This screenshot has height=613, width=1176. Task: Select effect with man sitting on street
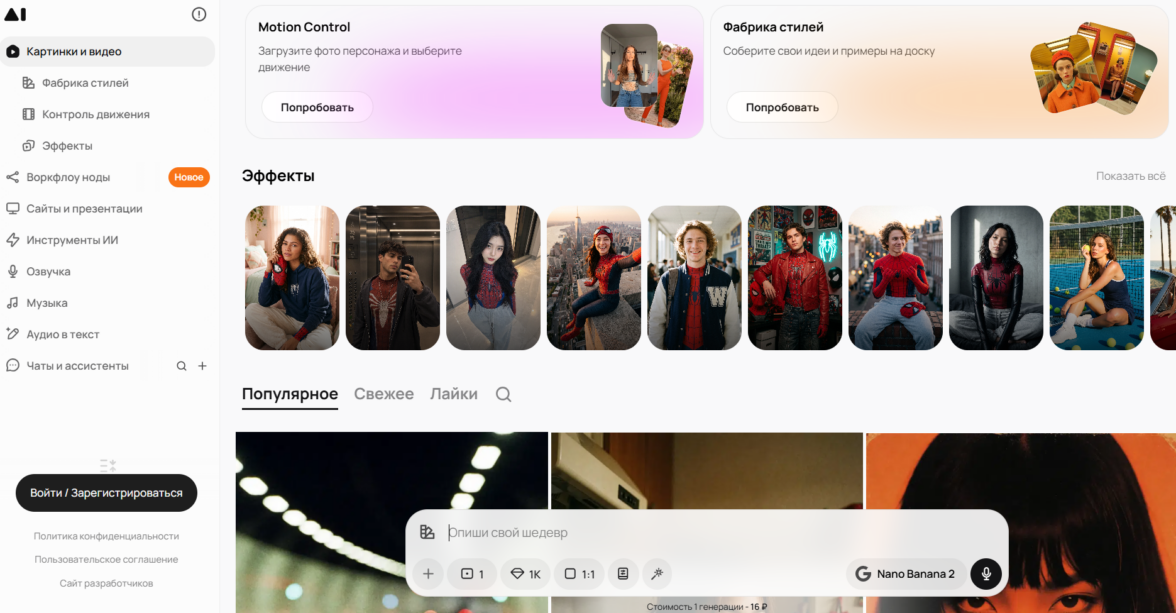click(x=895, y=278)
